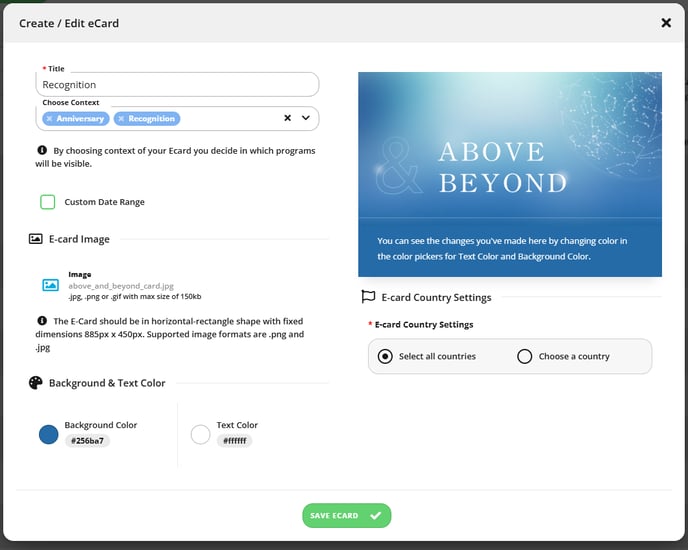Click the above_and_beyond_card.jpg file name

tap(121, 286)
